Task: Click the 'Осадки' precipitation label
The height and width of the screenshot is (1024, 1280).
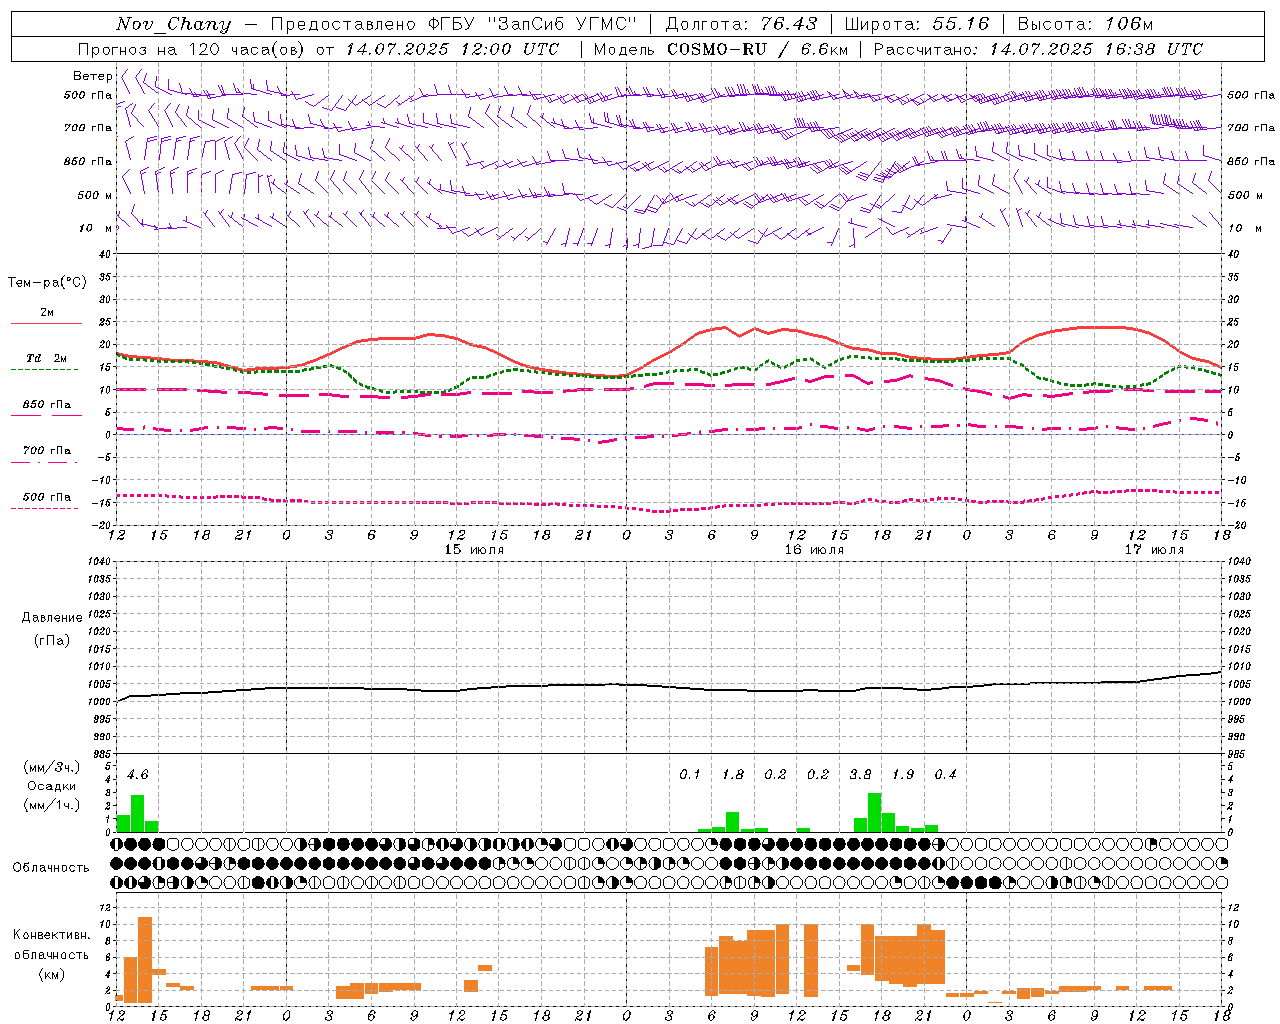Action: (51, 786)
